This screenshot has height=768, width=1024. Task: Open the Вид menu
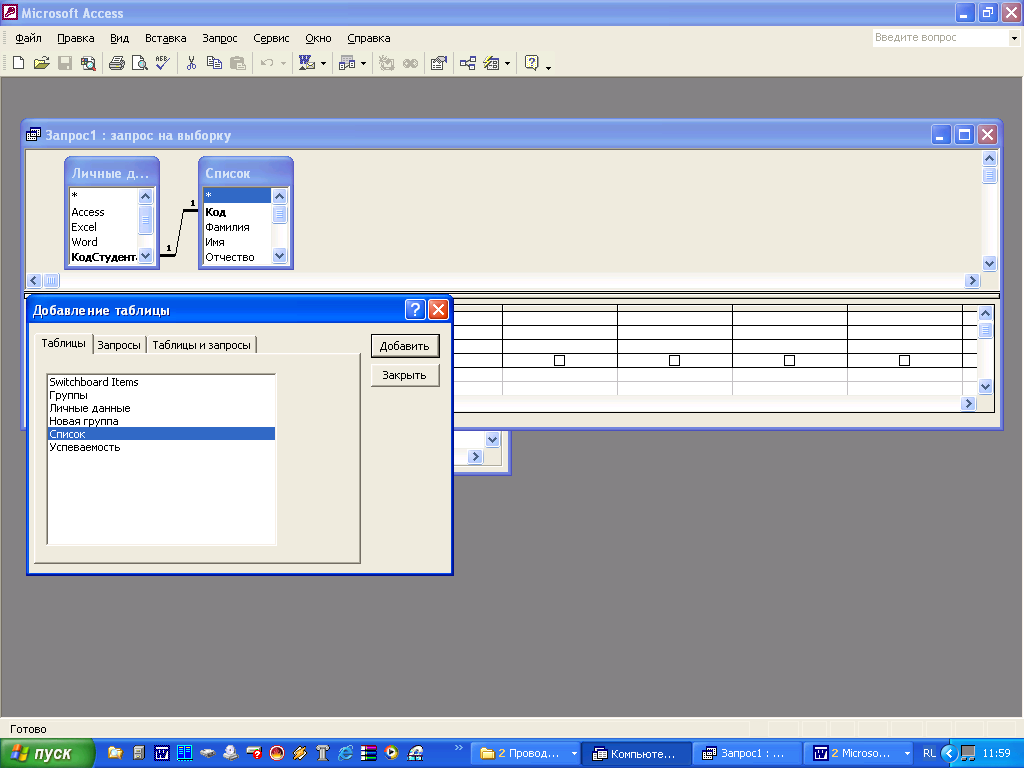pos(120,38)
